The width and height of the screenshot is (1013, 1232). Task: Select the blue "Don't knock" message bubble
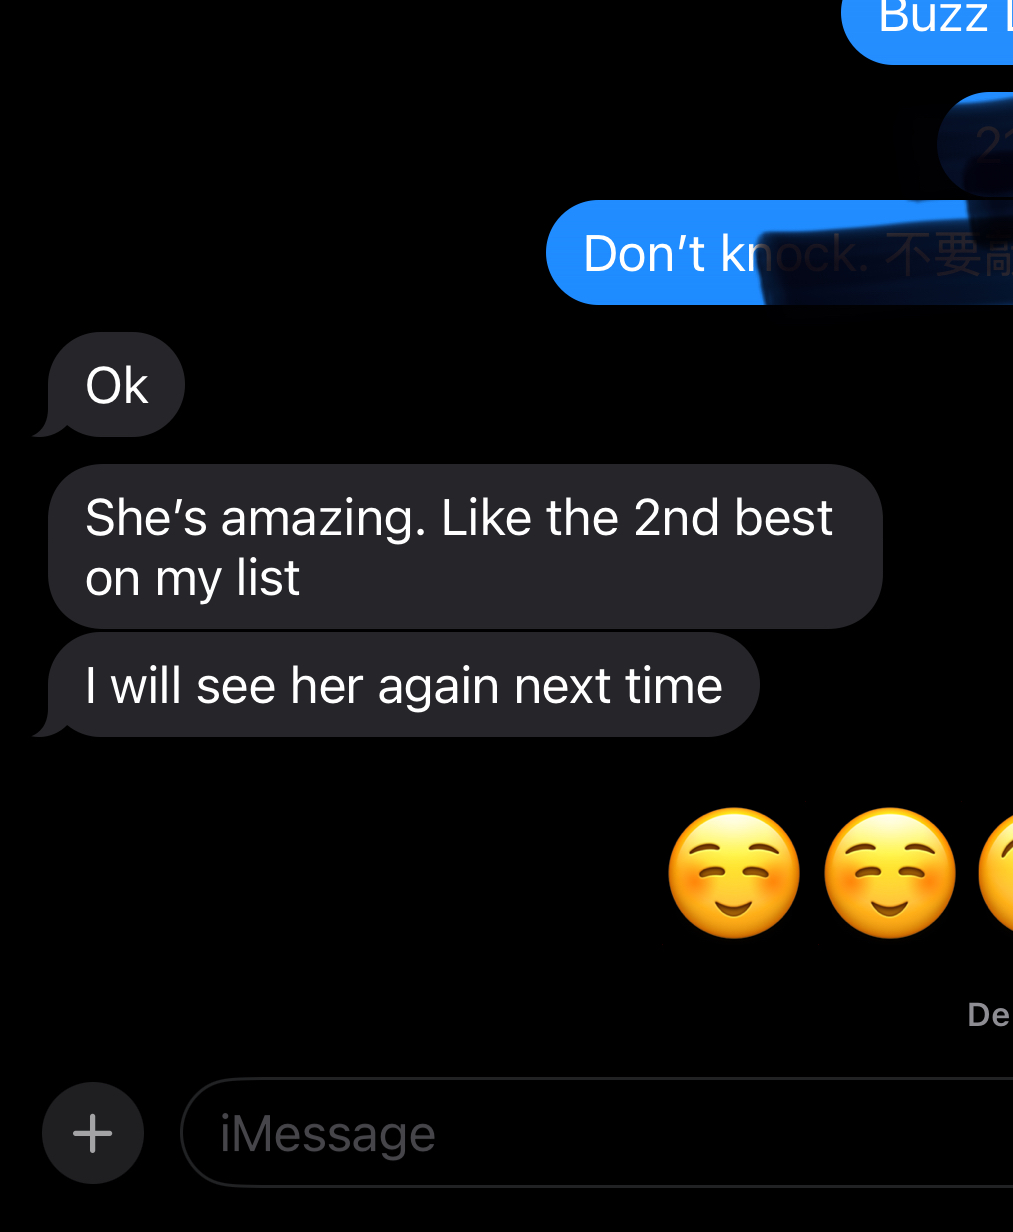[x=779, y=253]
